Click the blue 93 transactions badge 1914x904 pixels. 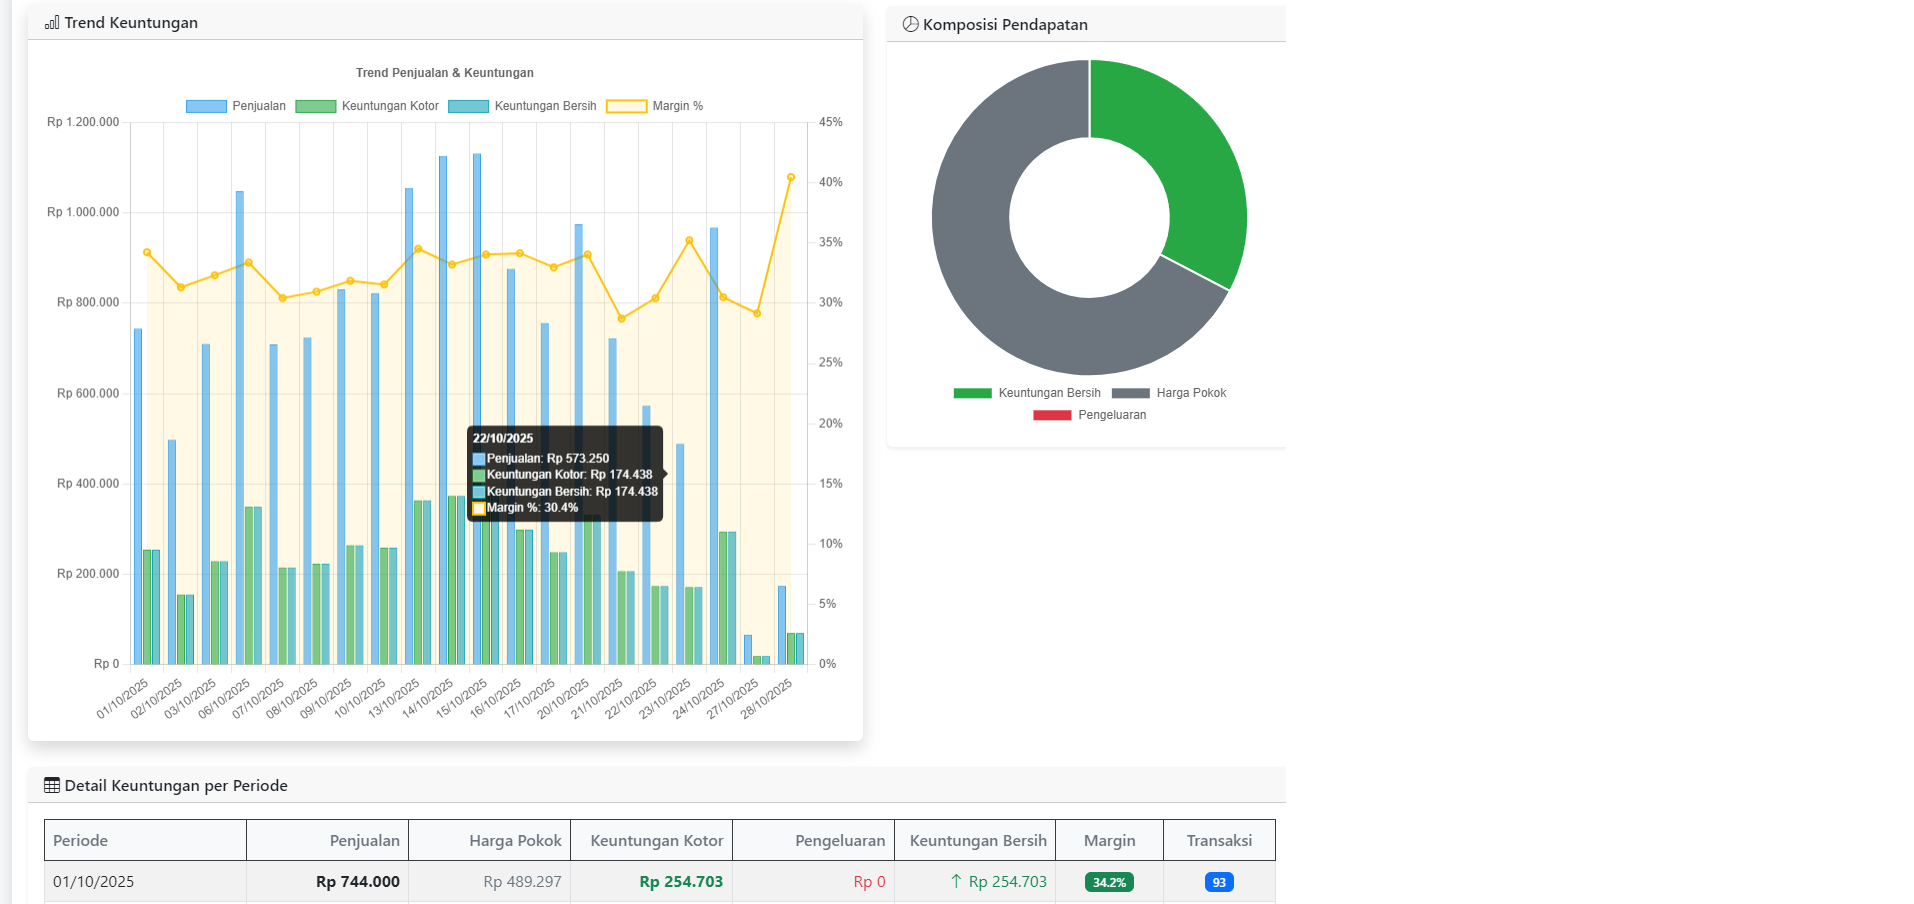tap(1219, 882)
